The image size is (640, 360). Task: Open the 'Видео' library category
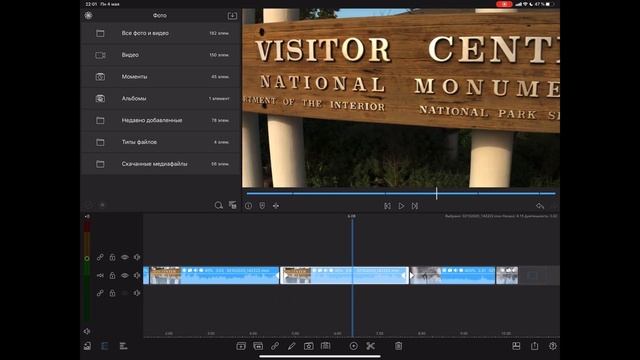coord(161,55)
